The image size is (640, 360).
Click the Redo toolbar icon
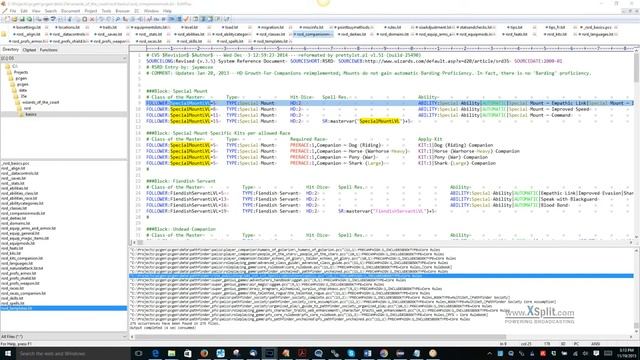pos(109,19)
